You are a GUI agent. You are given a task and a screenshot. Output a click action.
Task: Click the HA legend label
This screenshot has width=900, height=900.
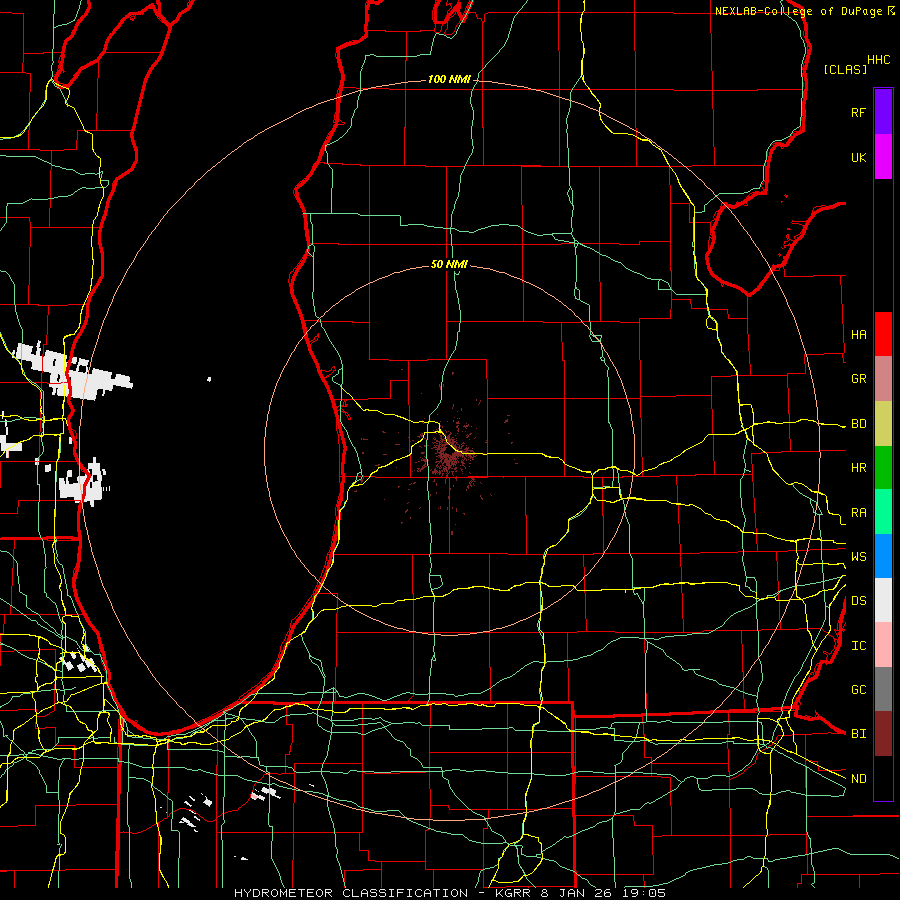(859, 334)
